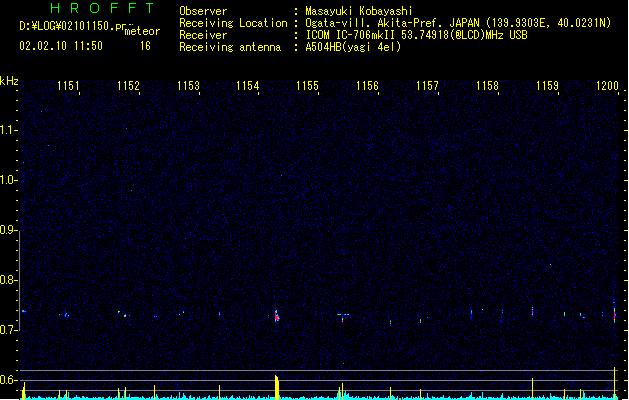This screenshot has height=400, width=629.
Task: Click the meteor count value 16
Action: pyautogui.click(x=145, y=46)
